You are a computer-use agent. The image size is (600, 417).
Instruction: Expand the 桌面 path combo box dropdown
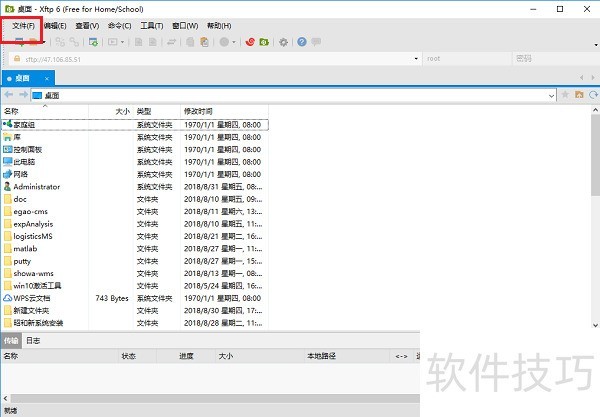(x=551, y=96)
